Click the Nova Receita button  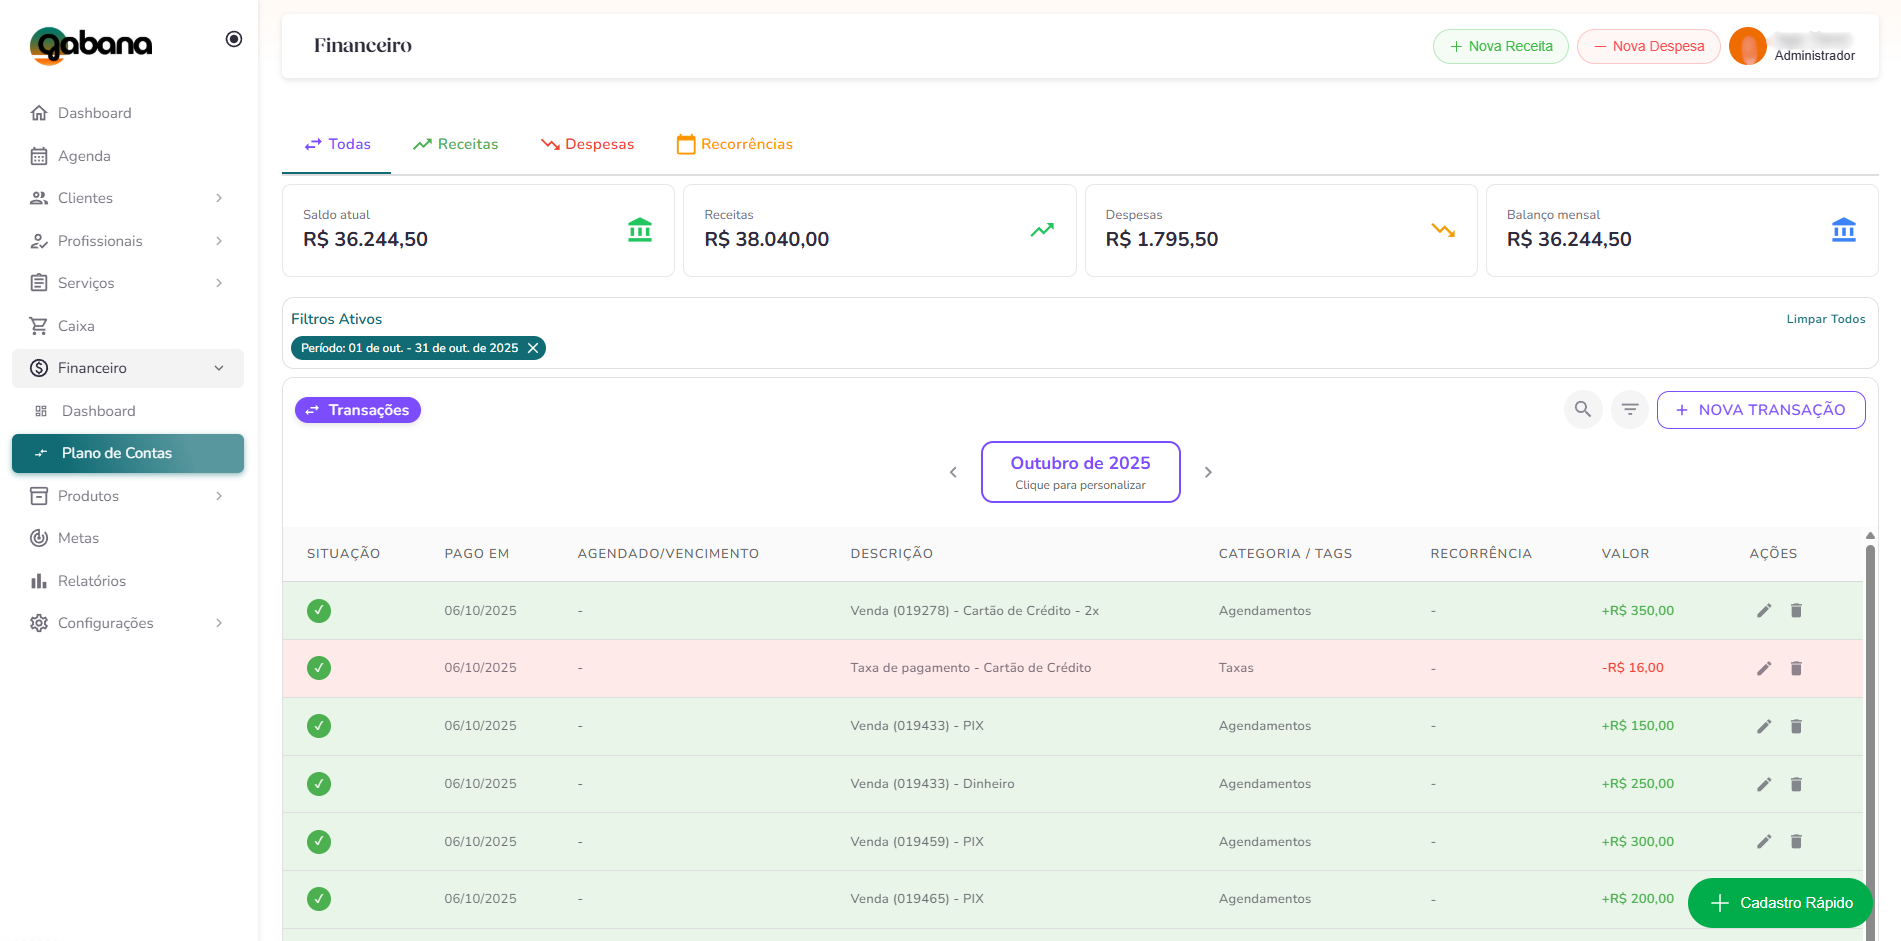click(x=1500, y=46)
